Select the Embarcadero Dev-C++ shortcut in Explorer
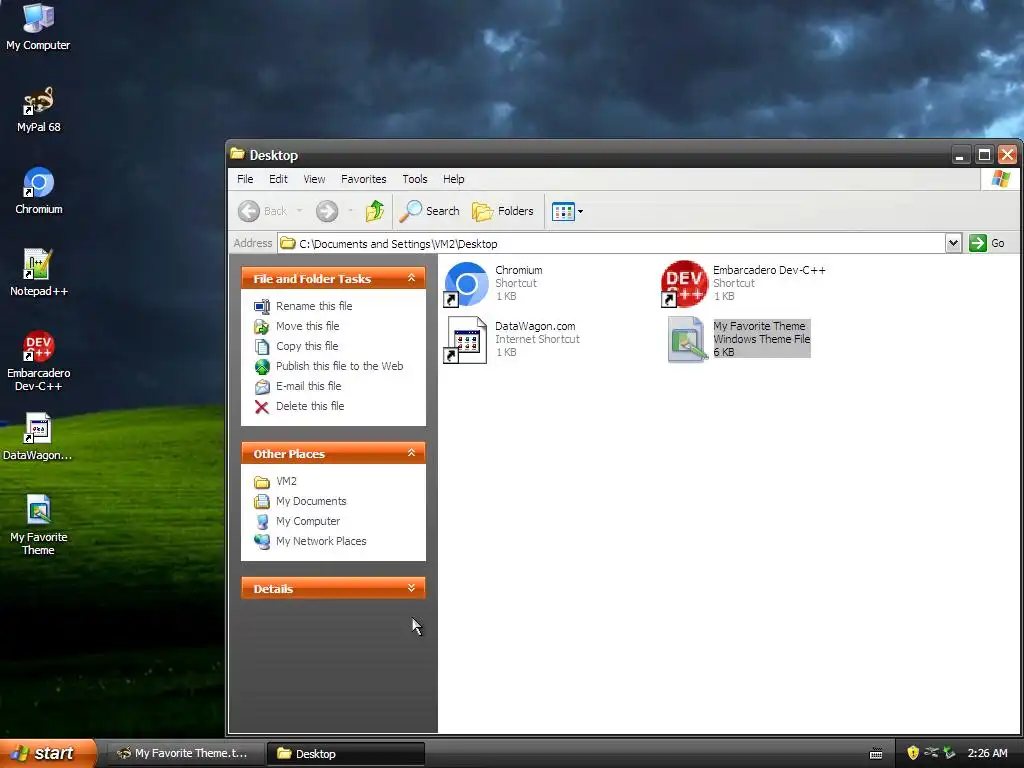 (684, 283)
